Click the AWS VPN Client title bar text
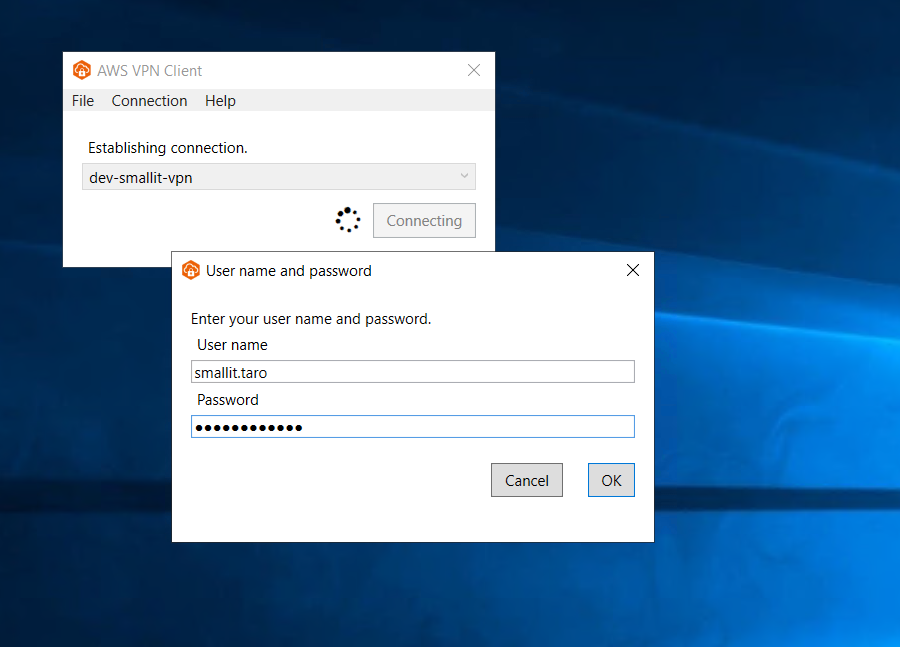The image size is (900, 647). [x=150, y=71]
